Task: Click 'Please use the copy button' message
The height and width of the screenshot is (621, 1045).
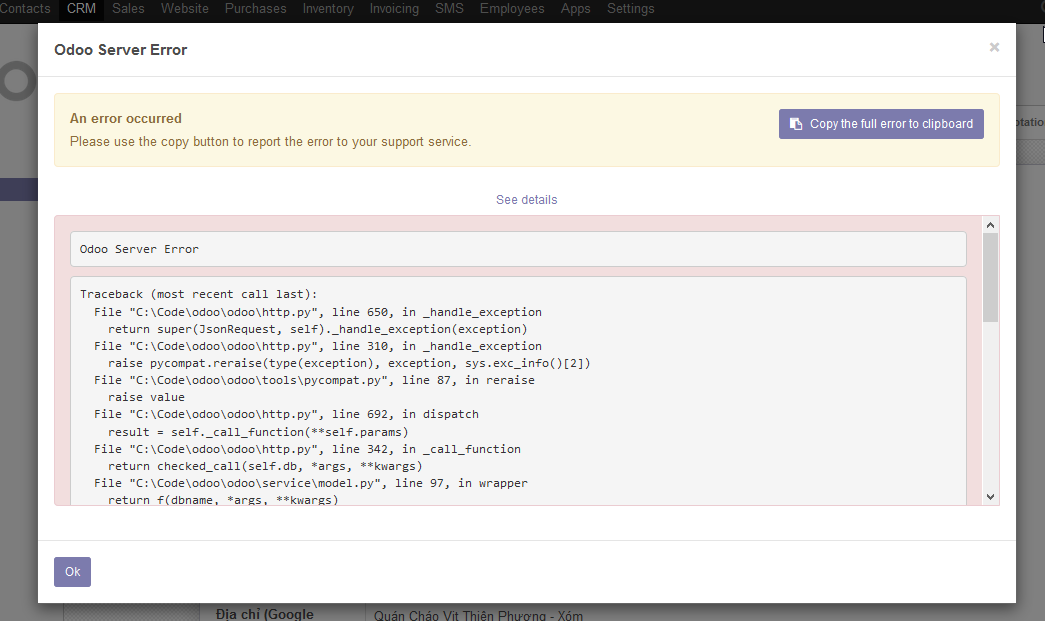Action: [271, 142]
